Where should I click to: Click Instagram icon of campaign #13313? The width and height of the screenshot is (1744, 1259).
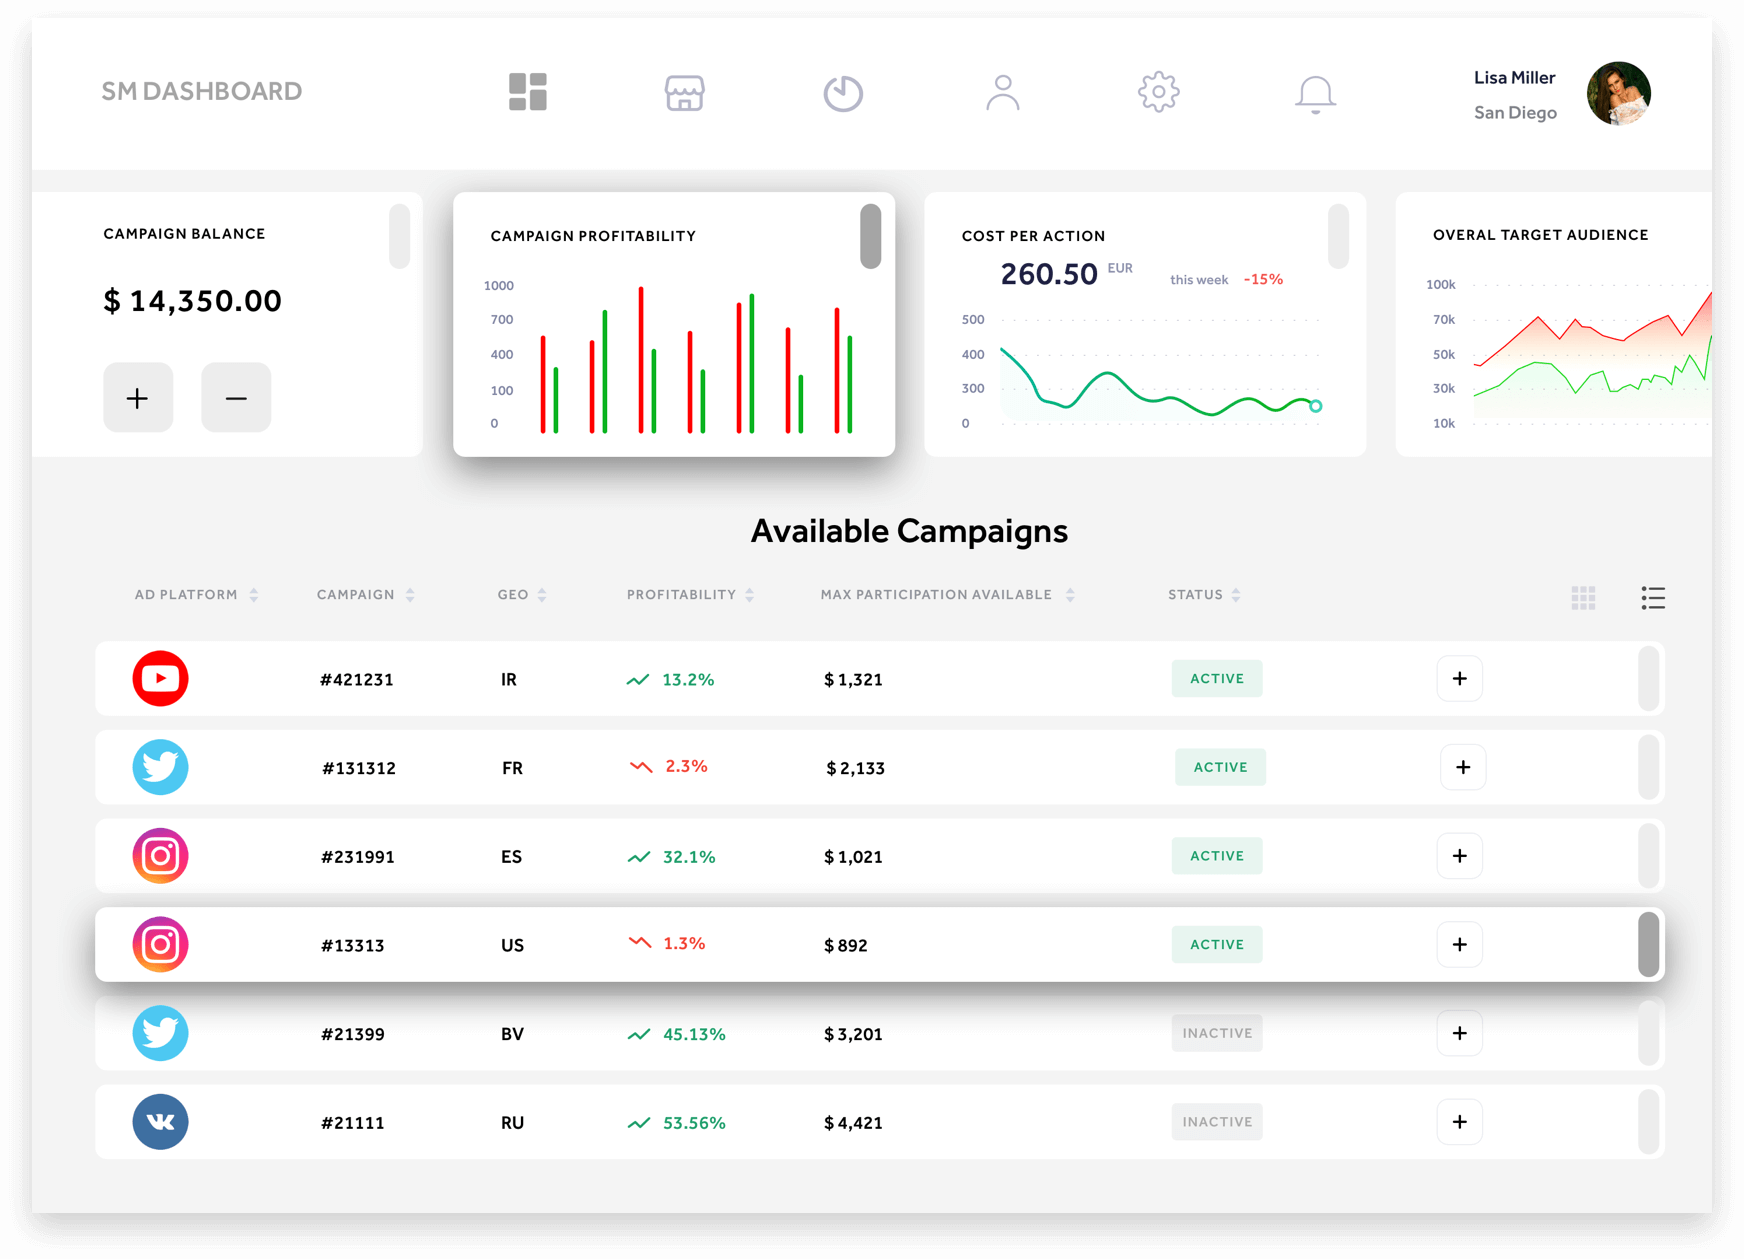click(160, 944)
